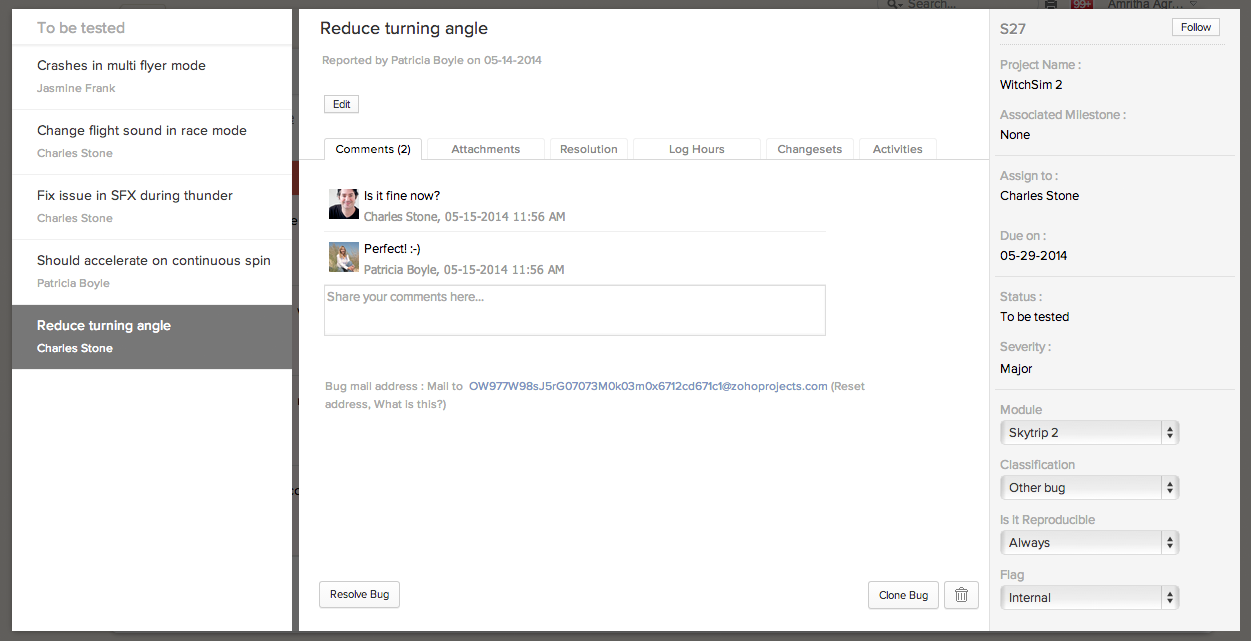Open the Flag dropdown set to Internal

[x=1089, y=597]
